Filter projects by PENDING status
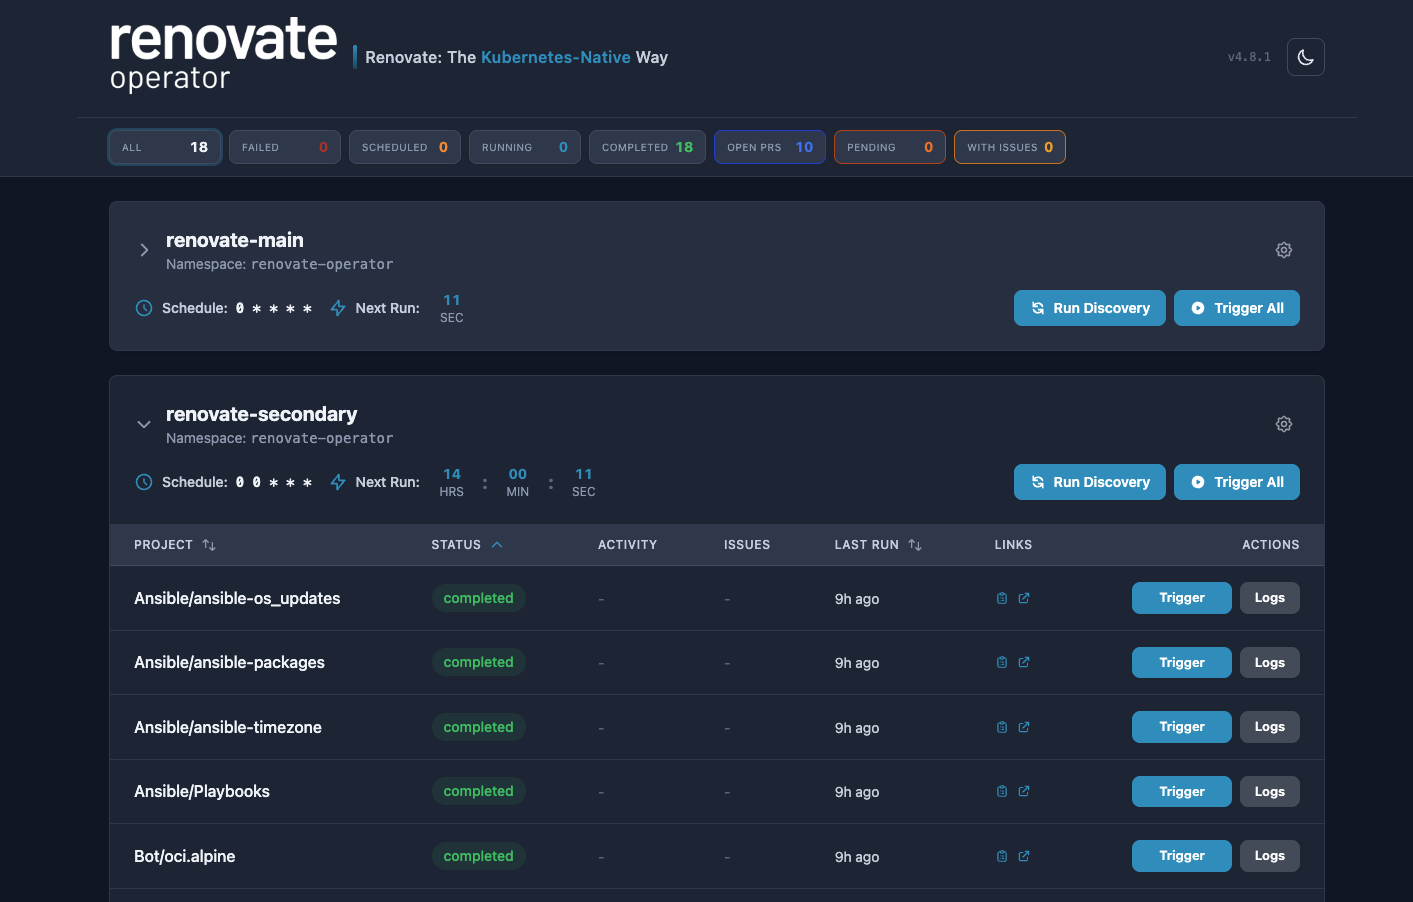Viewport: 1413px width, 902px height. click(890, 147)
